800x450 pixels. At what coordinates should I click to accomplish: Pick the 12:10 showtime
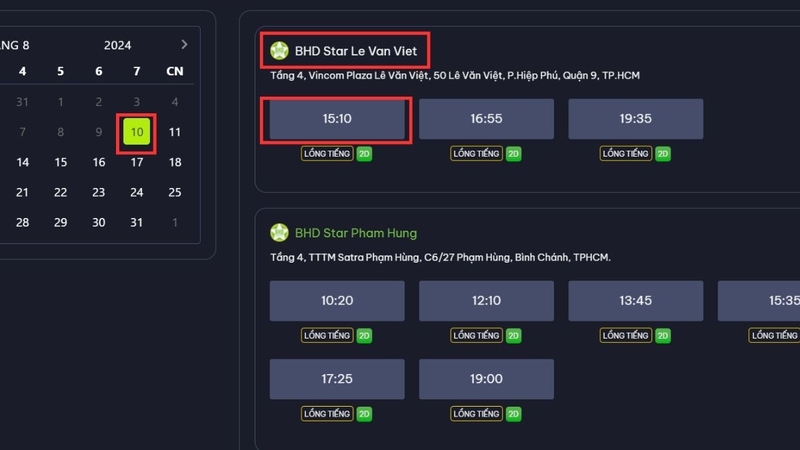pyautogui.click(x=486, y=301)
